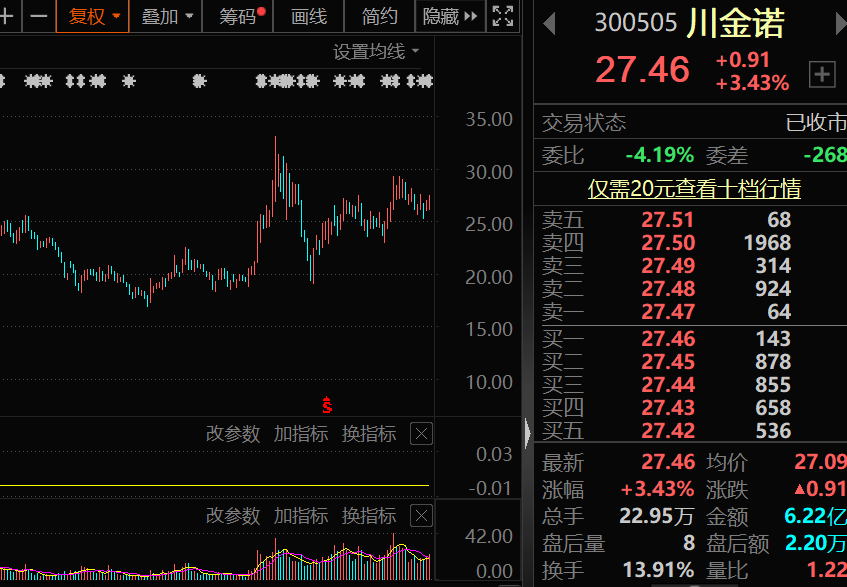Click the zoom-in plus icon in chart toolbar
This screenshot has height=587, width=847.
[8, 16]
